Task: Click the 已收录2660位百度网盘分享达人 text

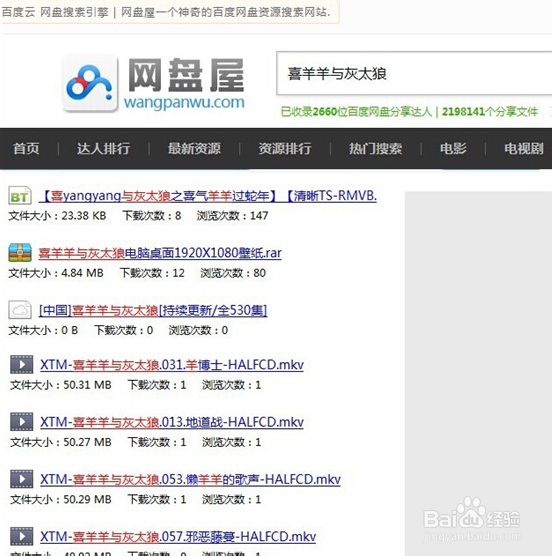Action: click(x=356, y=112)
